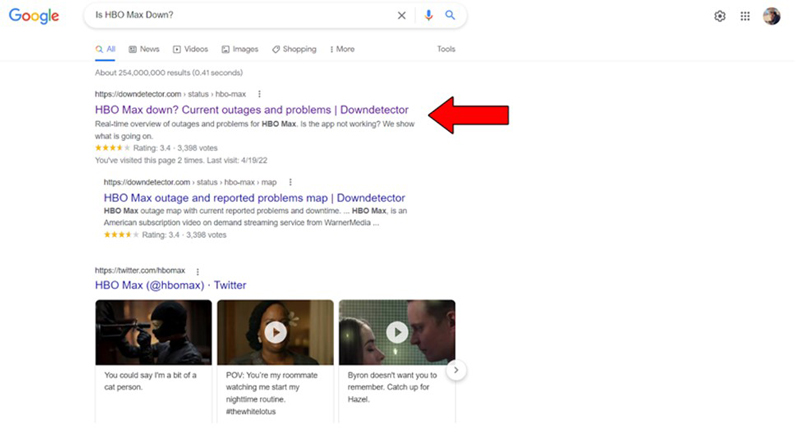The width and height of the screenshot is (800, 432).
Task: Click the 'POV: You're my roommate' tweet text
Action: [x=271, y=393]
